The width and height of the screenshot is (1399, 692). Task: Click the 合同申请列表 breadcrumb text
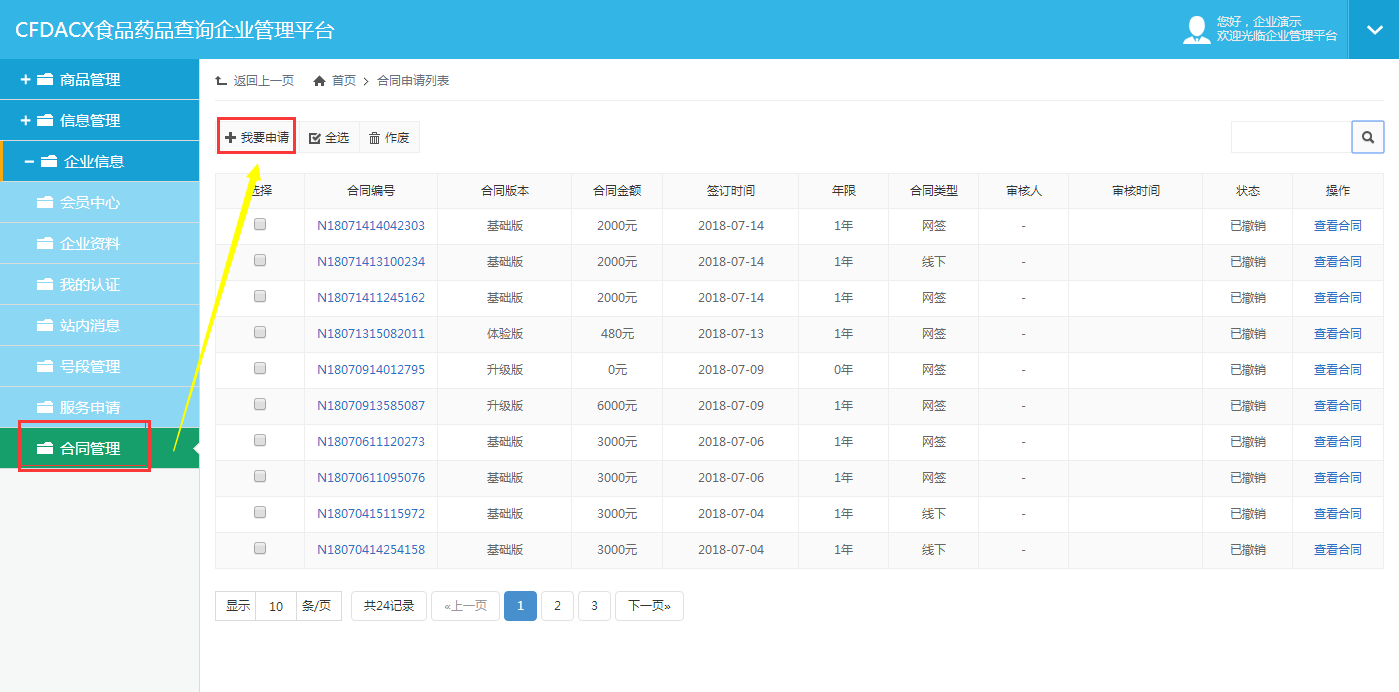(x=413, y=81)
